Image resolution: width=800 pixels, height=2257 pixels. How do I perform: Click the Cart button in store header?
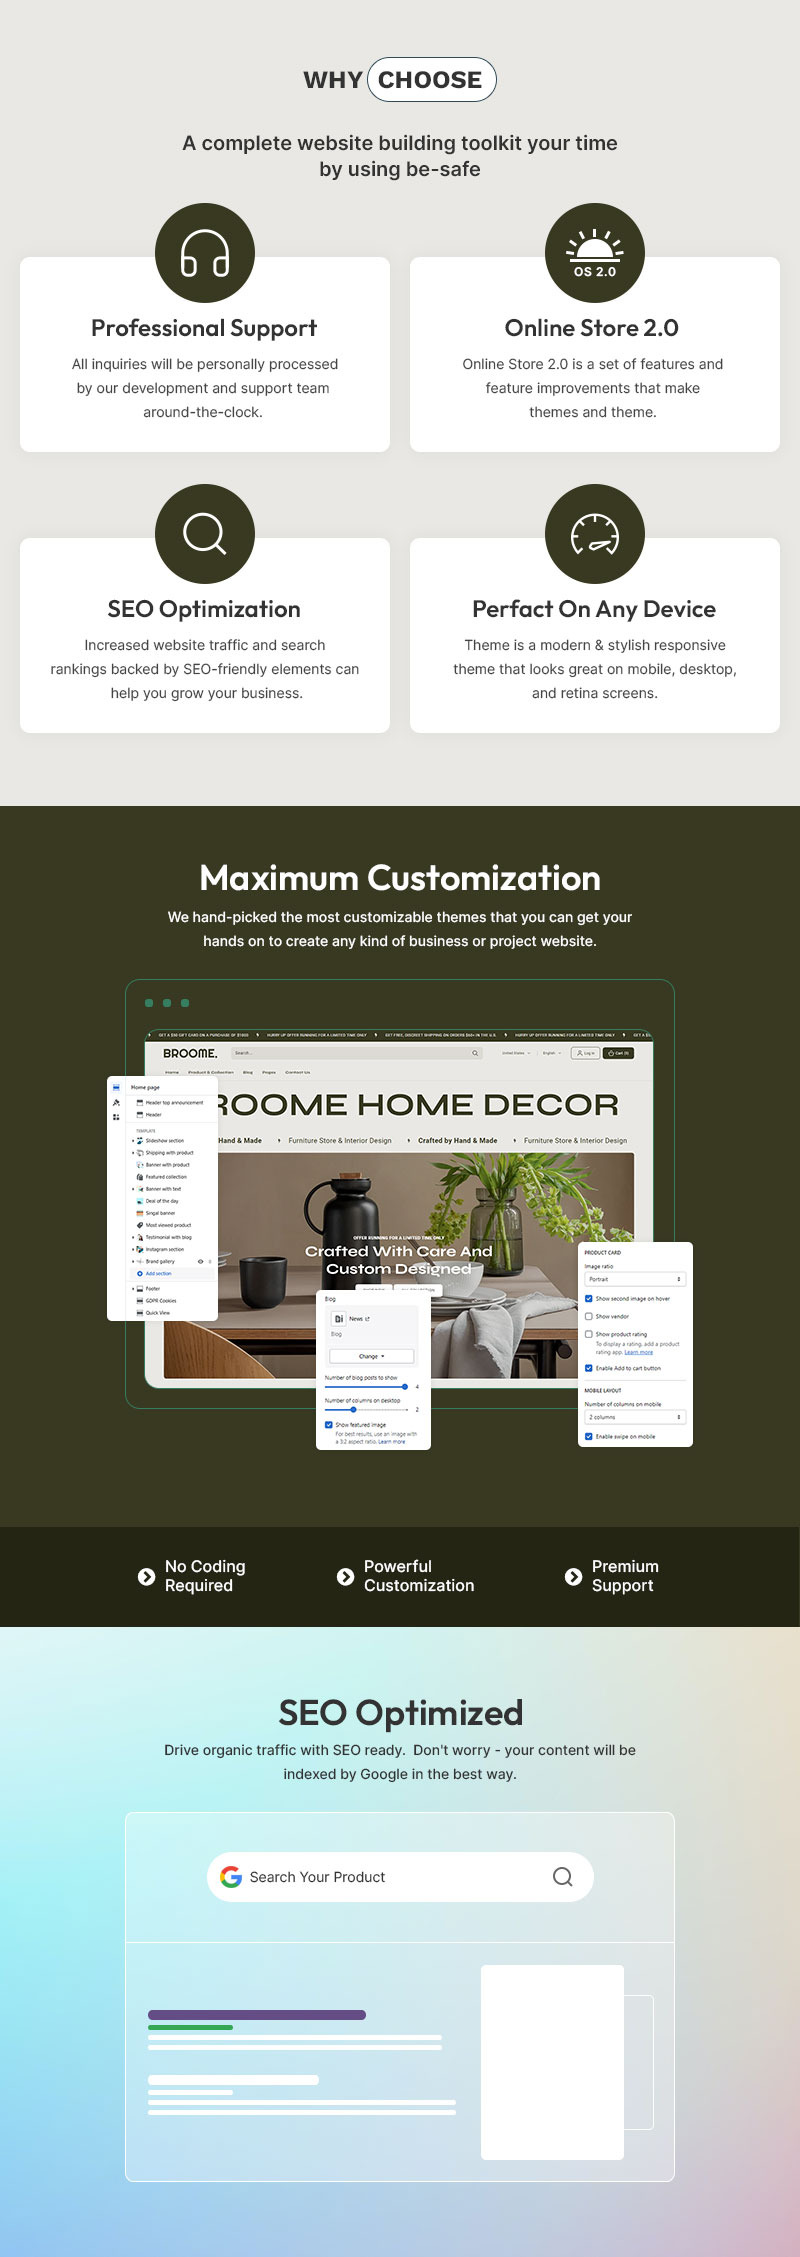tap(618, 1053)
